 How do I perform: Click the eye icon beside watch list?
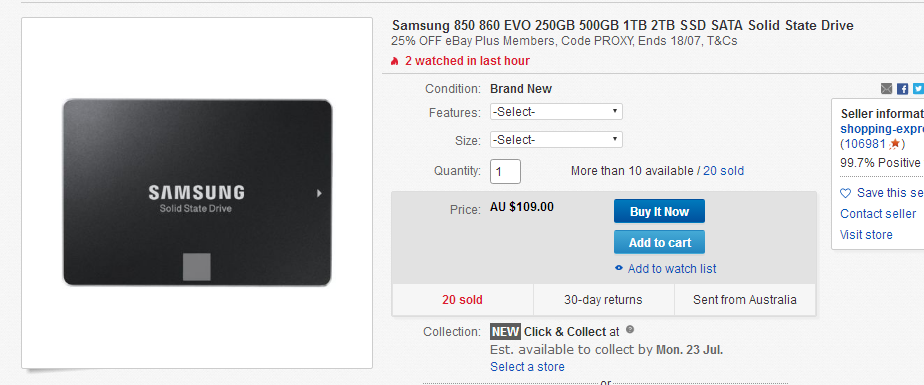coord(619,268)
